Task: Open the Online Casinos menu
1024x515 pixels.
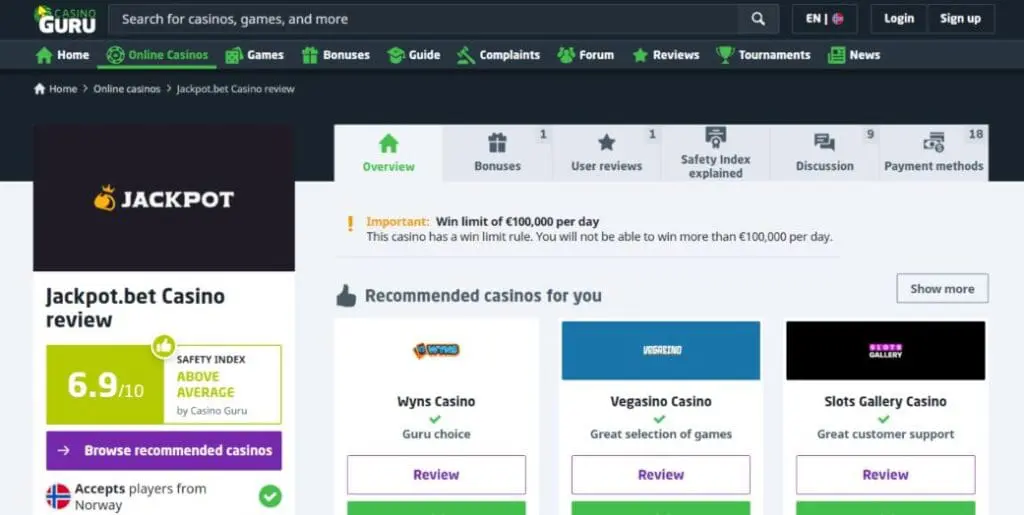Action: click(x=157, y=55)
